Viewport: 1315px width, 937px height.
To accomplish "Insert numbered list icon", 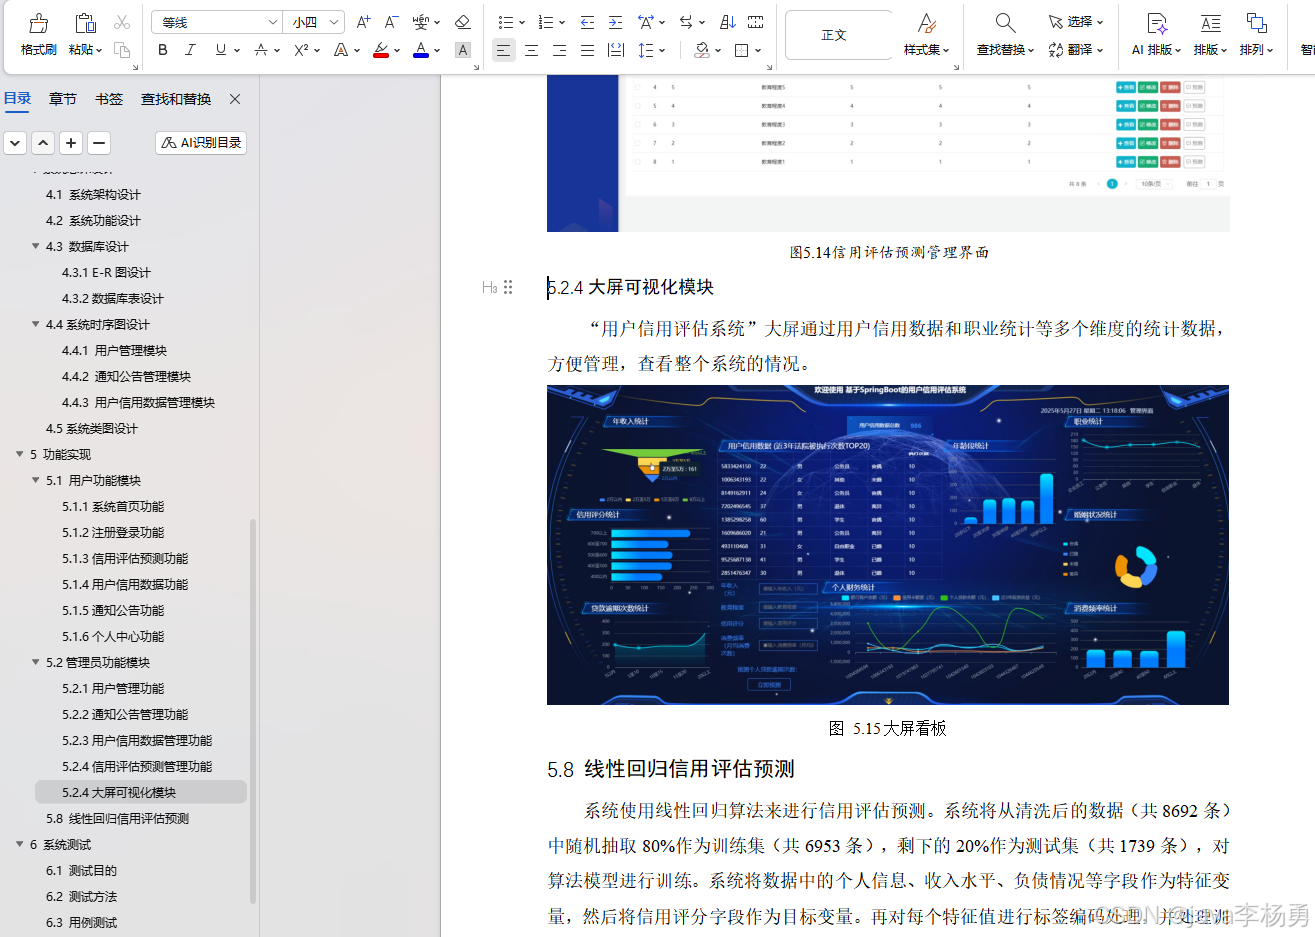I will tap(546, 22).
